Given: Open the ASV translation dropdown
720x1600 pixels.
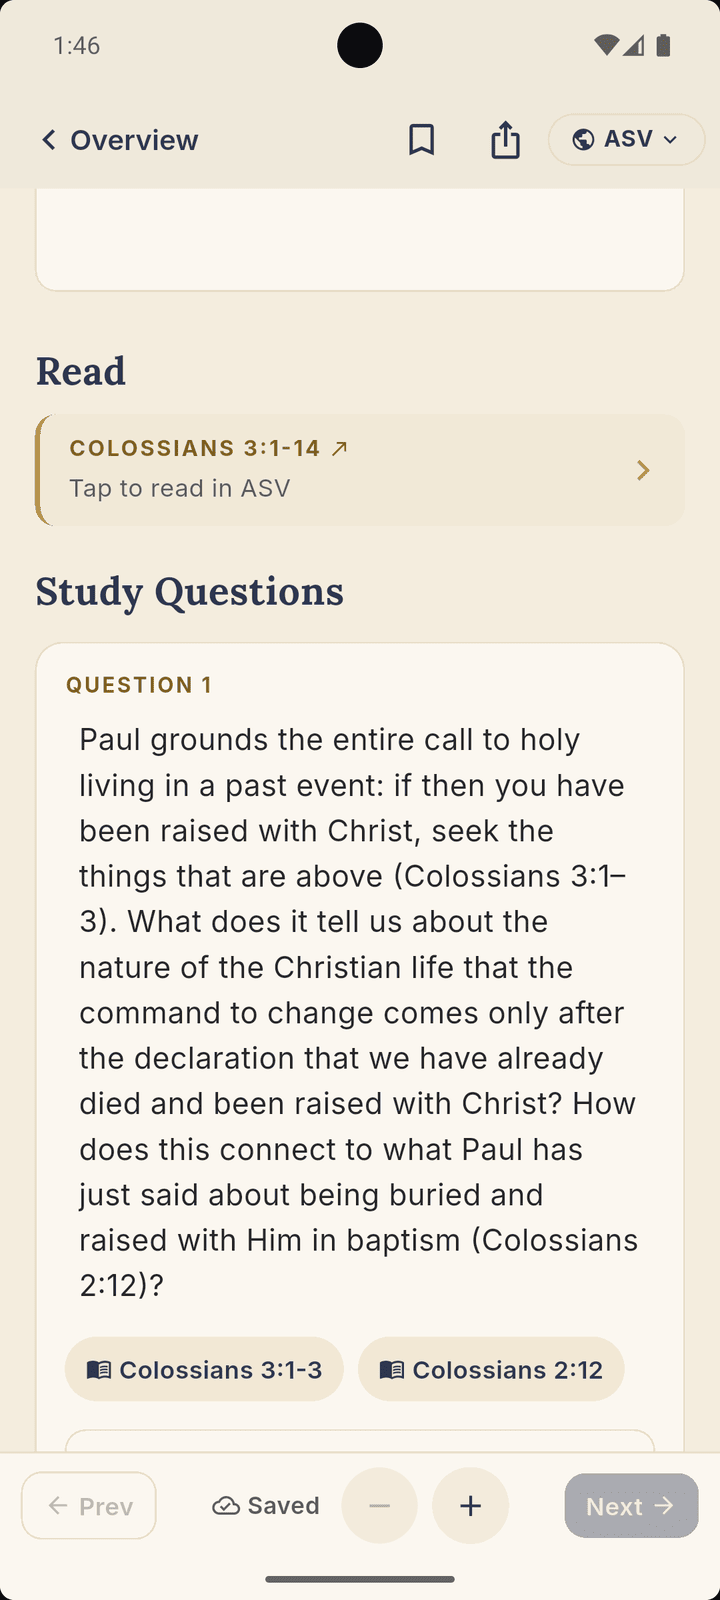Looking at the screenshot, I should 626,140.
